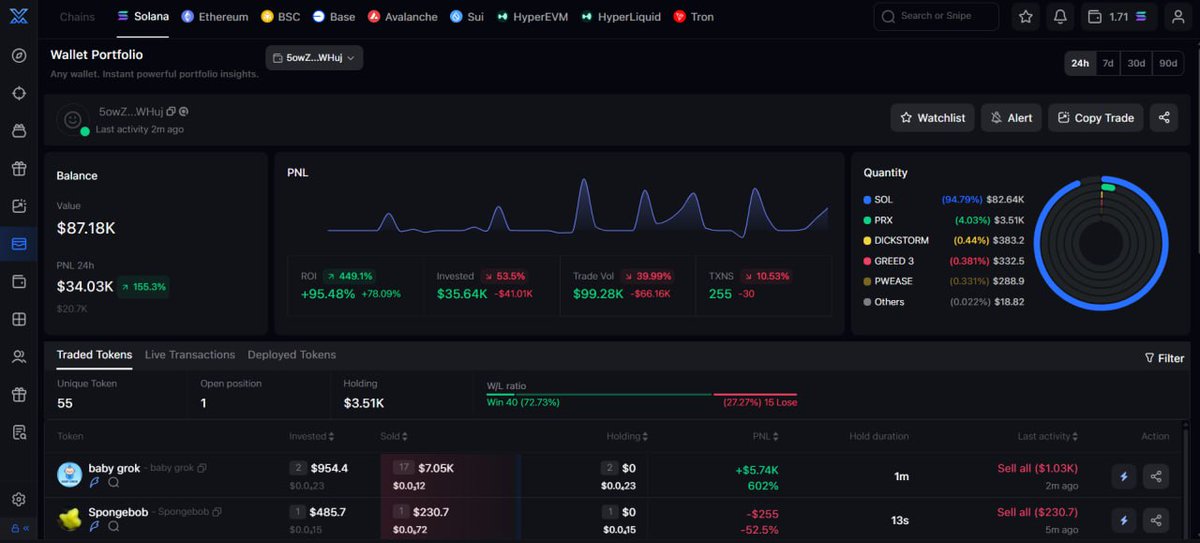Click the app logo at top left
The width and height of the screenshot is (1200, 543).
coord(19,16)
